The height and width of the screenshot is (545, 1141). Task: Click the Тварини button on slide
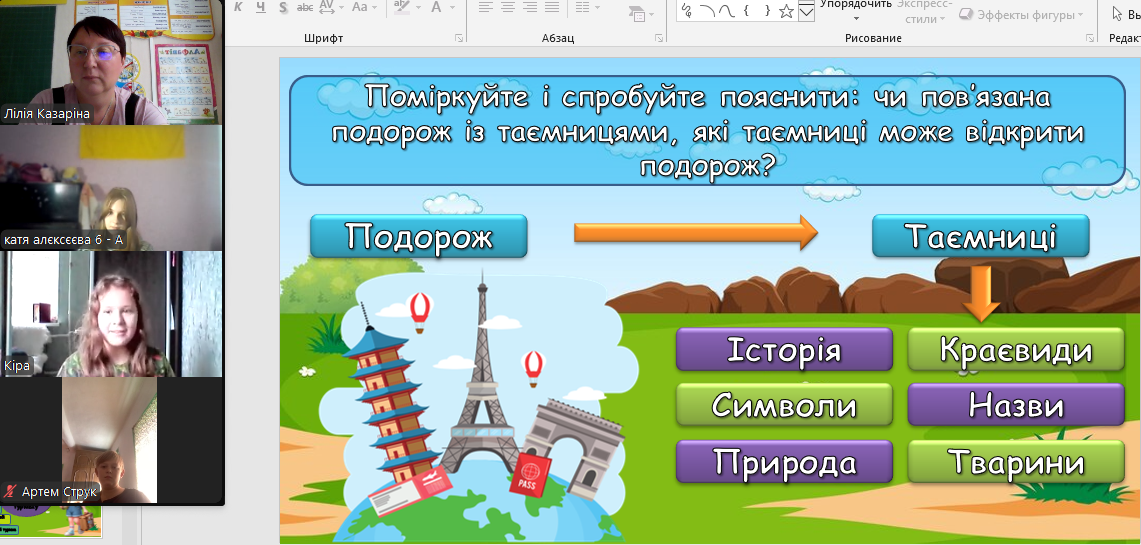point(1015,463)
